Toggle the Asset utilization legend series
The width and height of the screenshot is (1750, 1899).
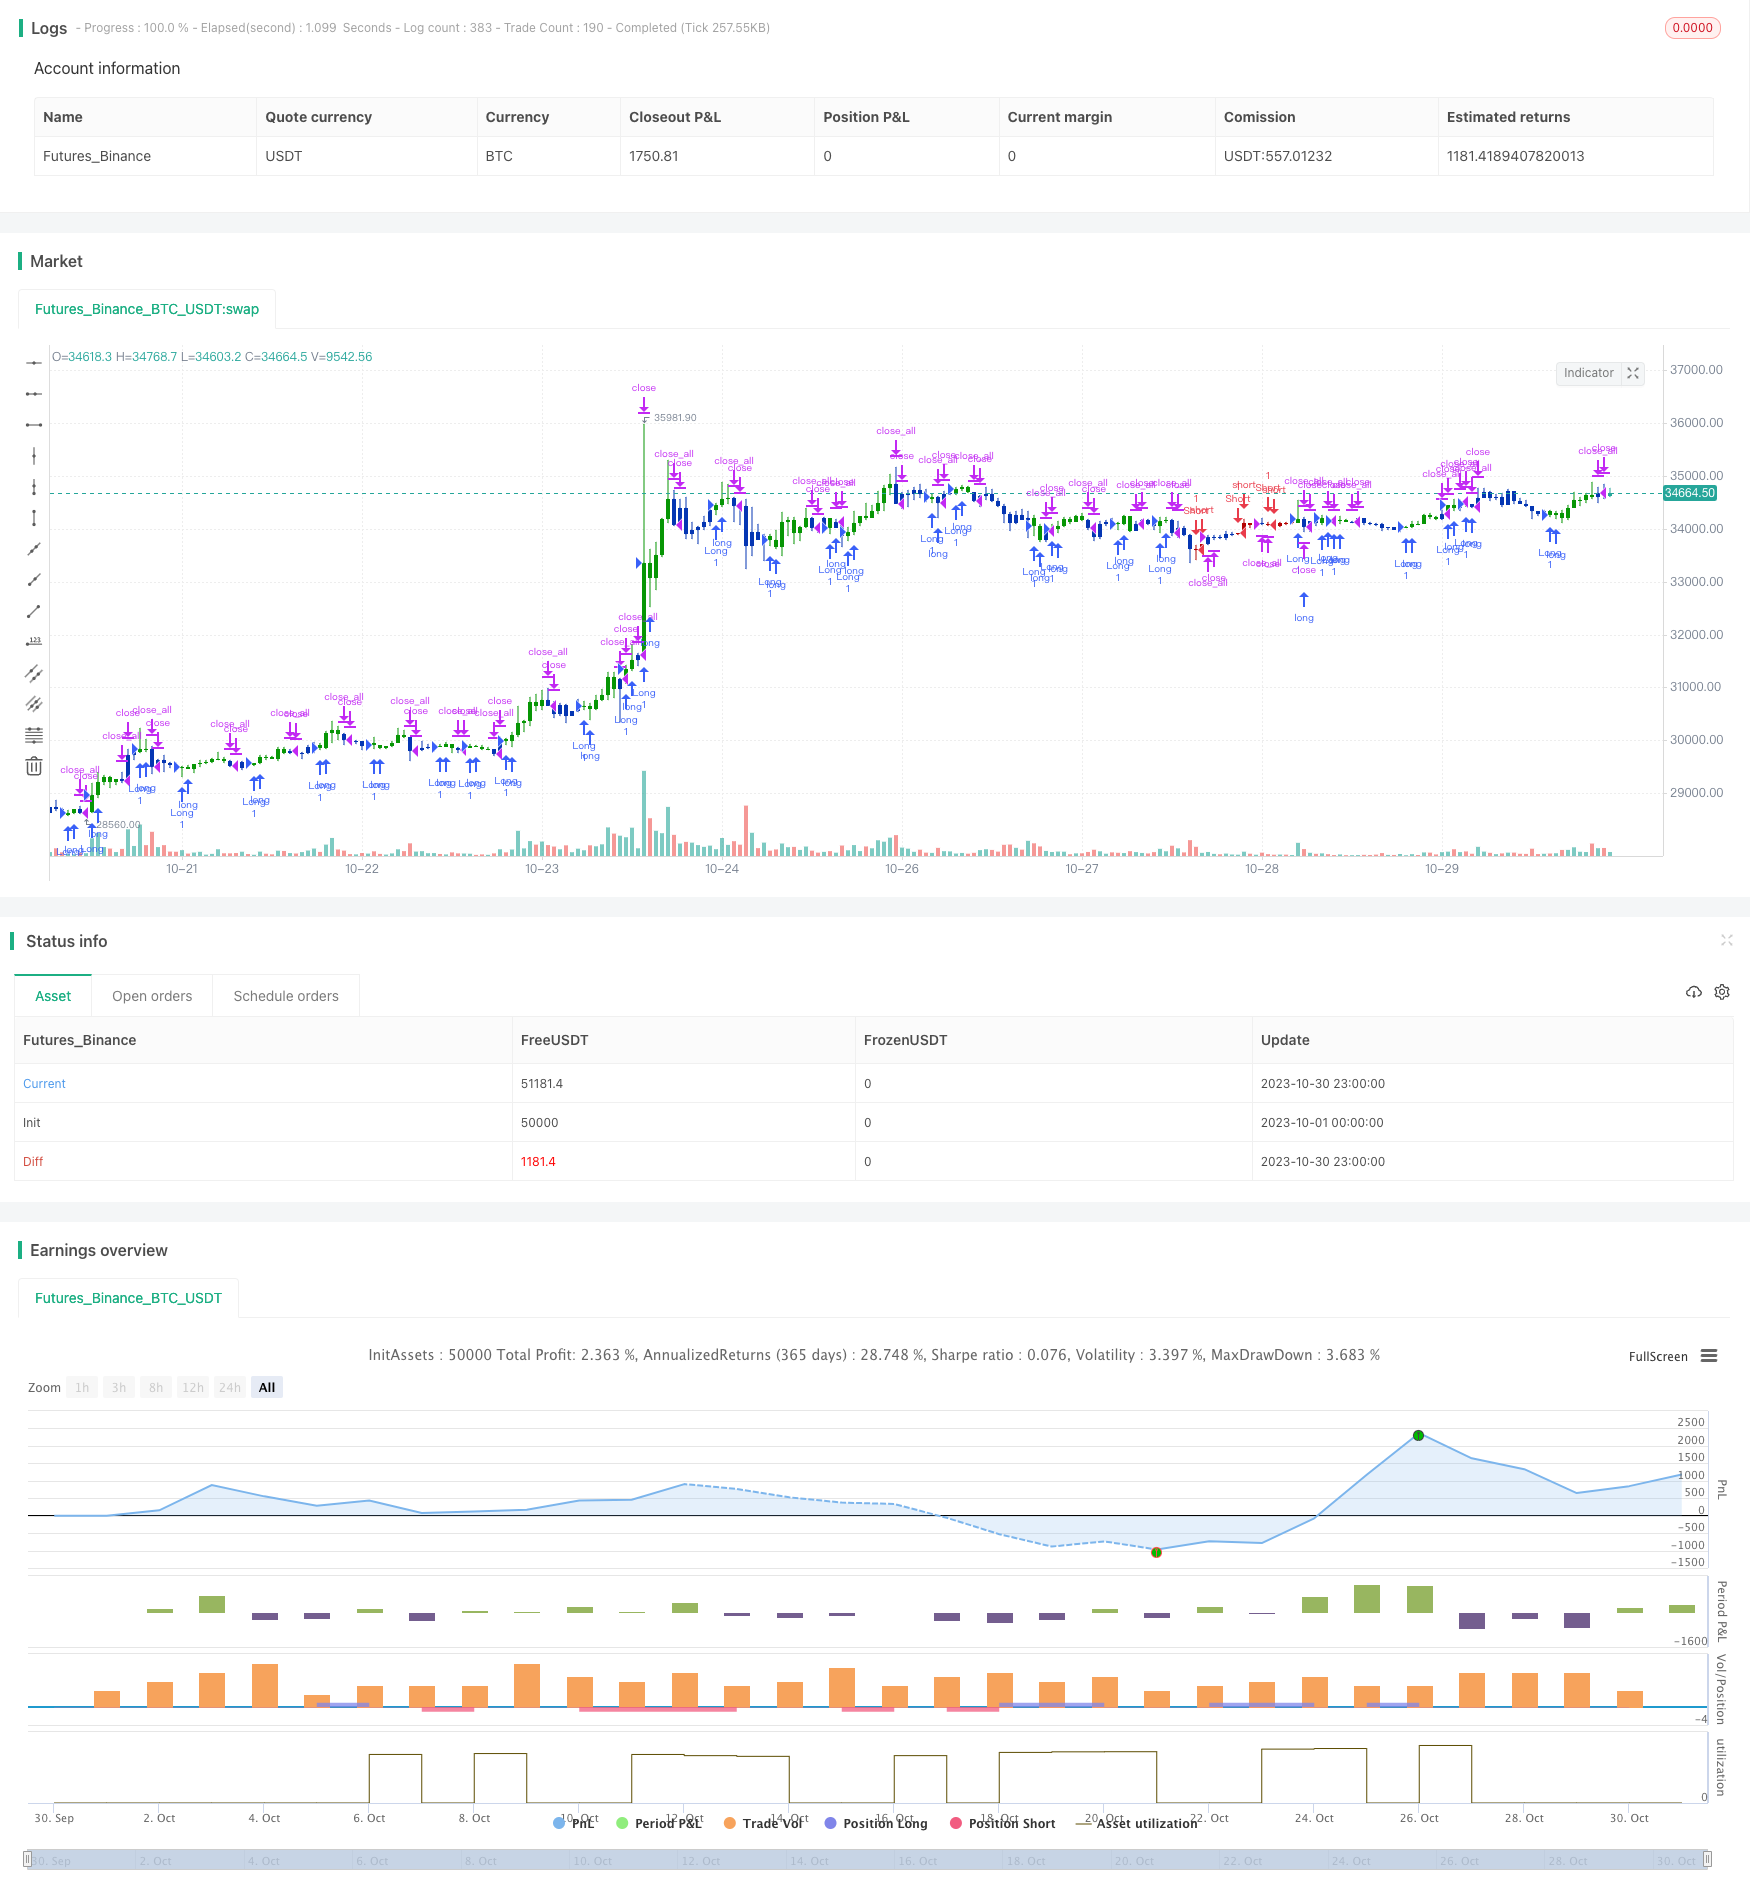(1136, 1823)
